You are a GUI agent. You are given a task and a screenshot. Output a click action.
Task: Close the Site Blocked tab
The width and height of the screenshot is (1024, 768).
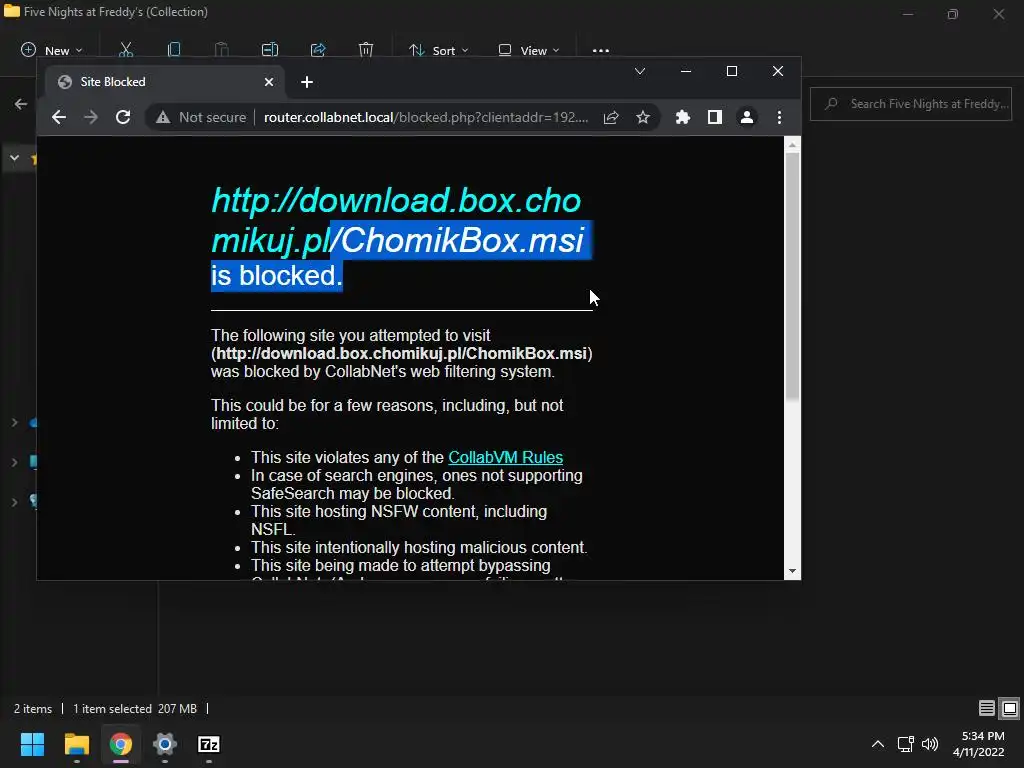coord(268,82)
